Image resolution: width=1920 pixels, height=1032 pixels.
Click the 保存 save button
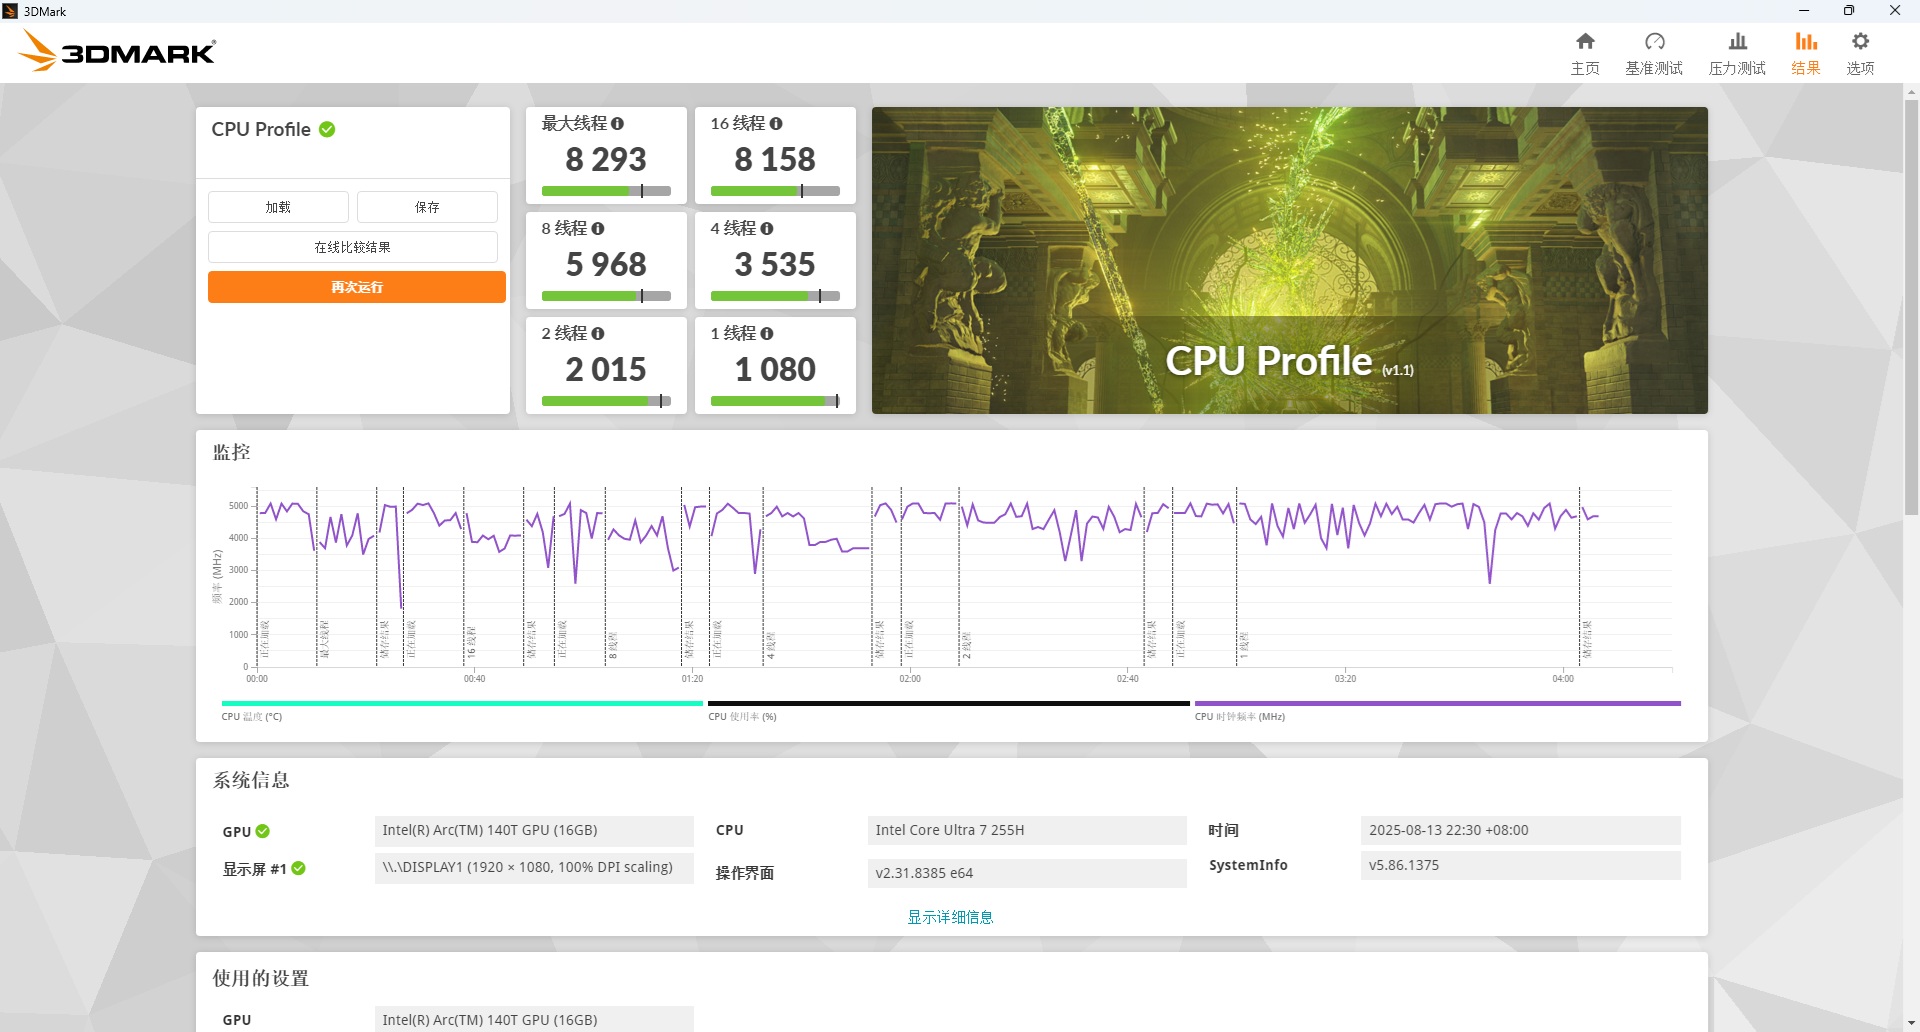point(427,207)
